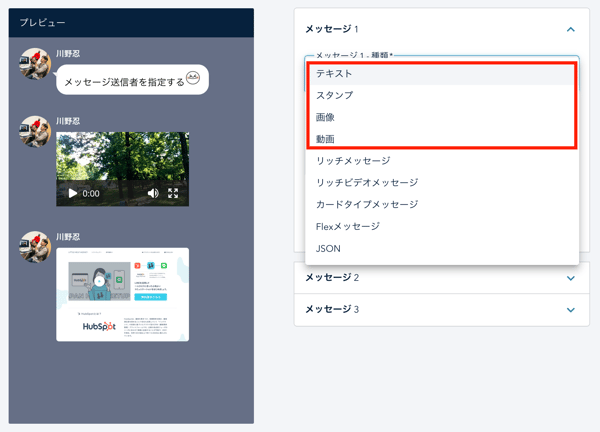Viewport: 600px width, 432px height.
Task: Select テキスト from the type dropdown
Action: (334, 73)
